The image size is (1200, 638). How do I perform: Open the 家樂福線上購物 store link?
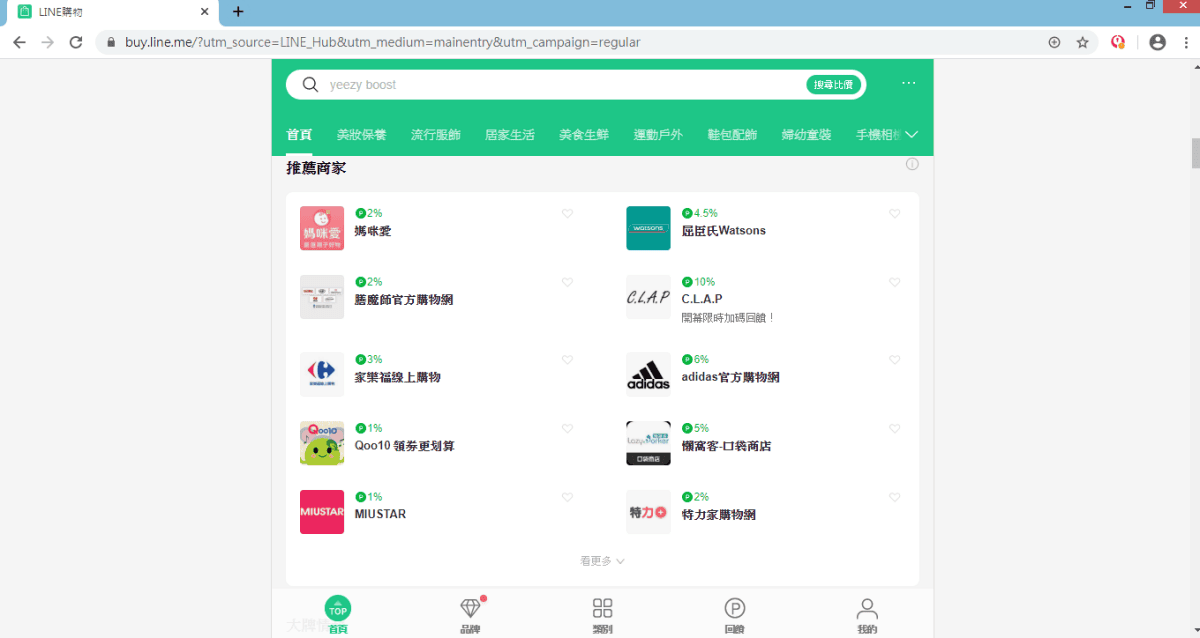tap(398, 378)
